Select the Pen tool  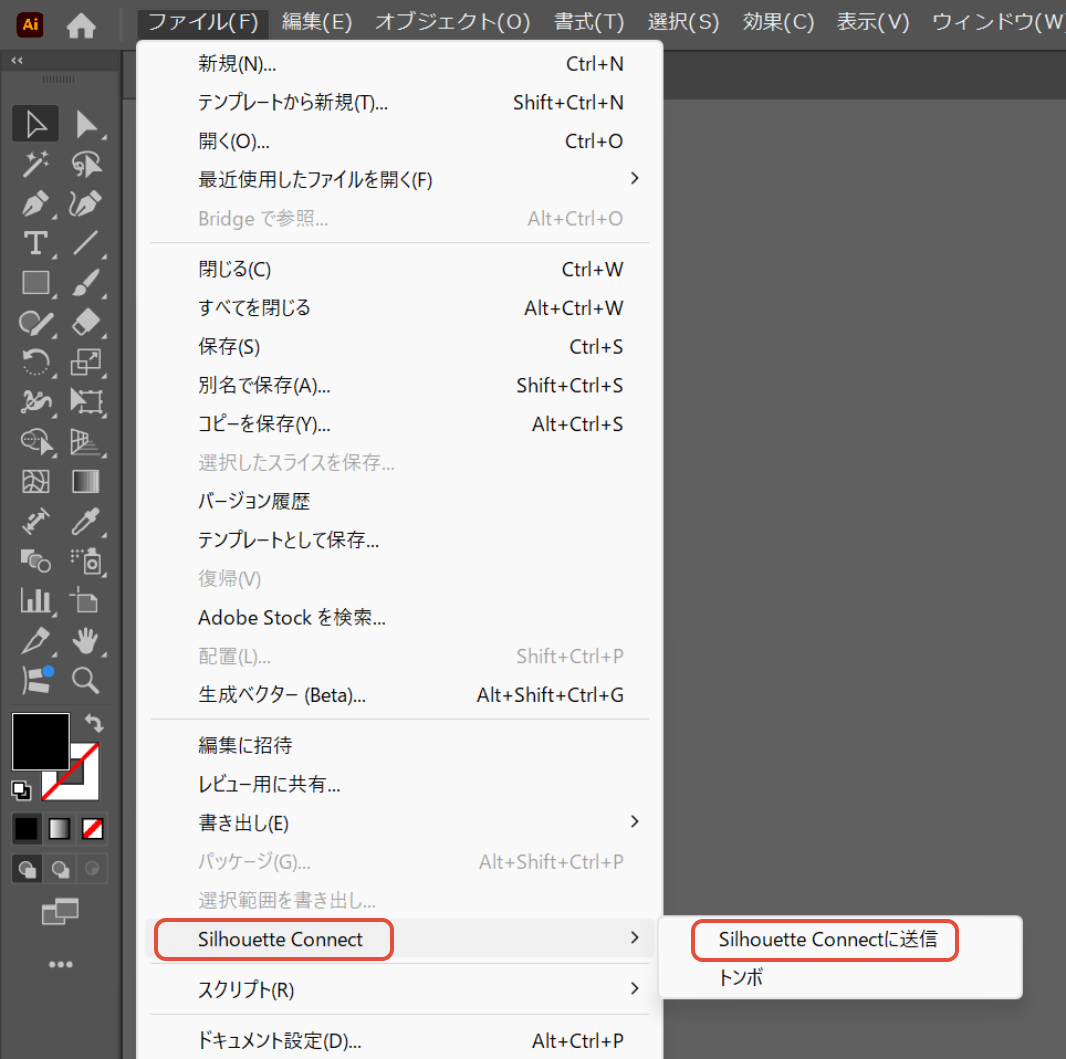pyautogui.click(x=35, y=203)
